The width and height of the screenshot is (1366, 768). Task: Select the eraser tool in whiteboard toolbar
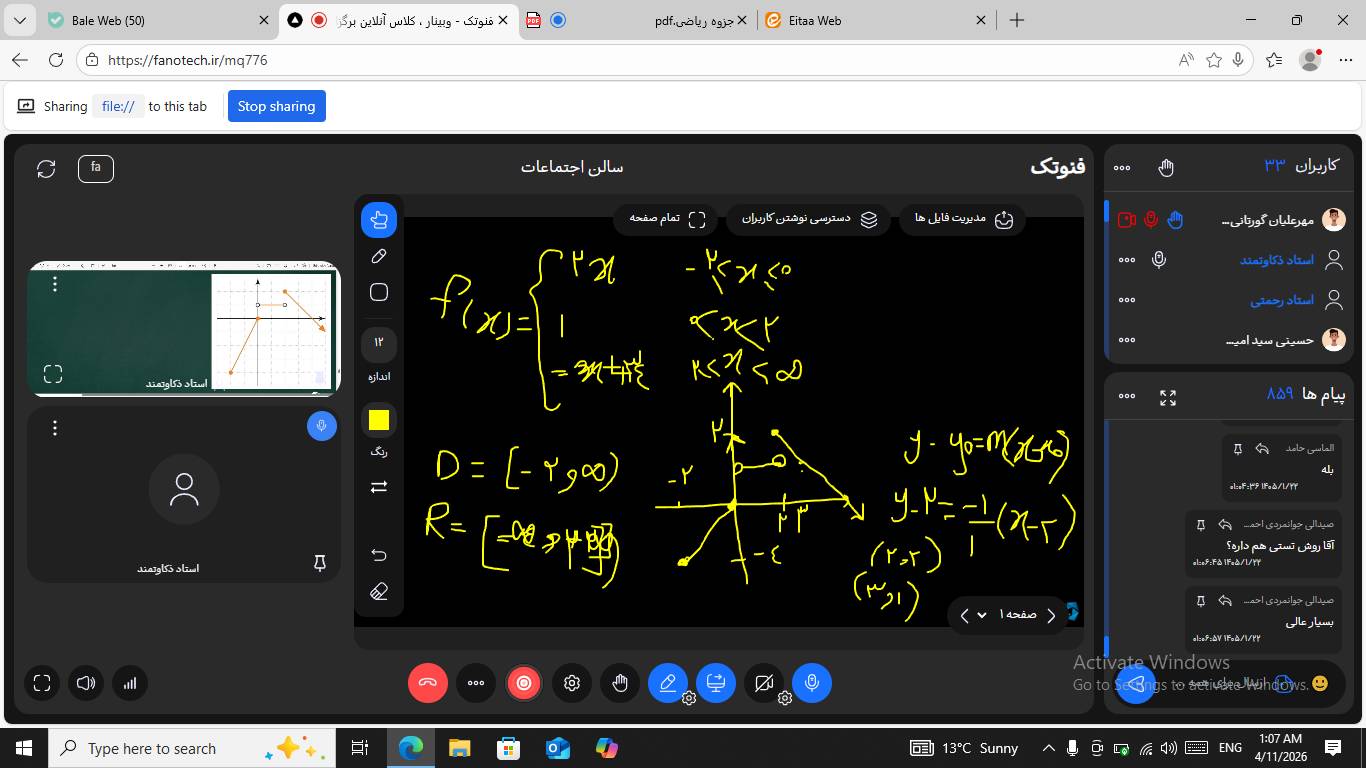[379, 592]
